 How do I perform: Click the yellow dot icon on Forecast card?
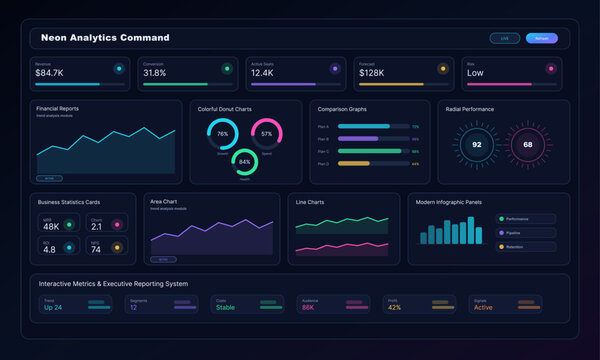[443, 69]
